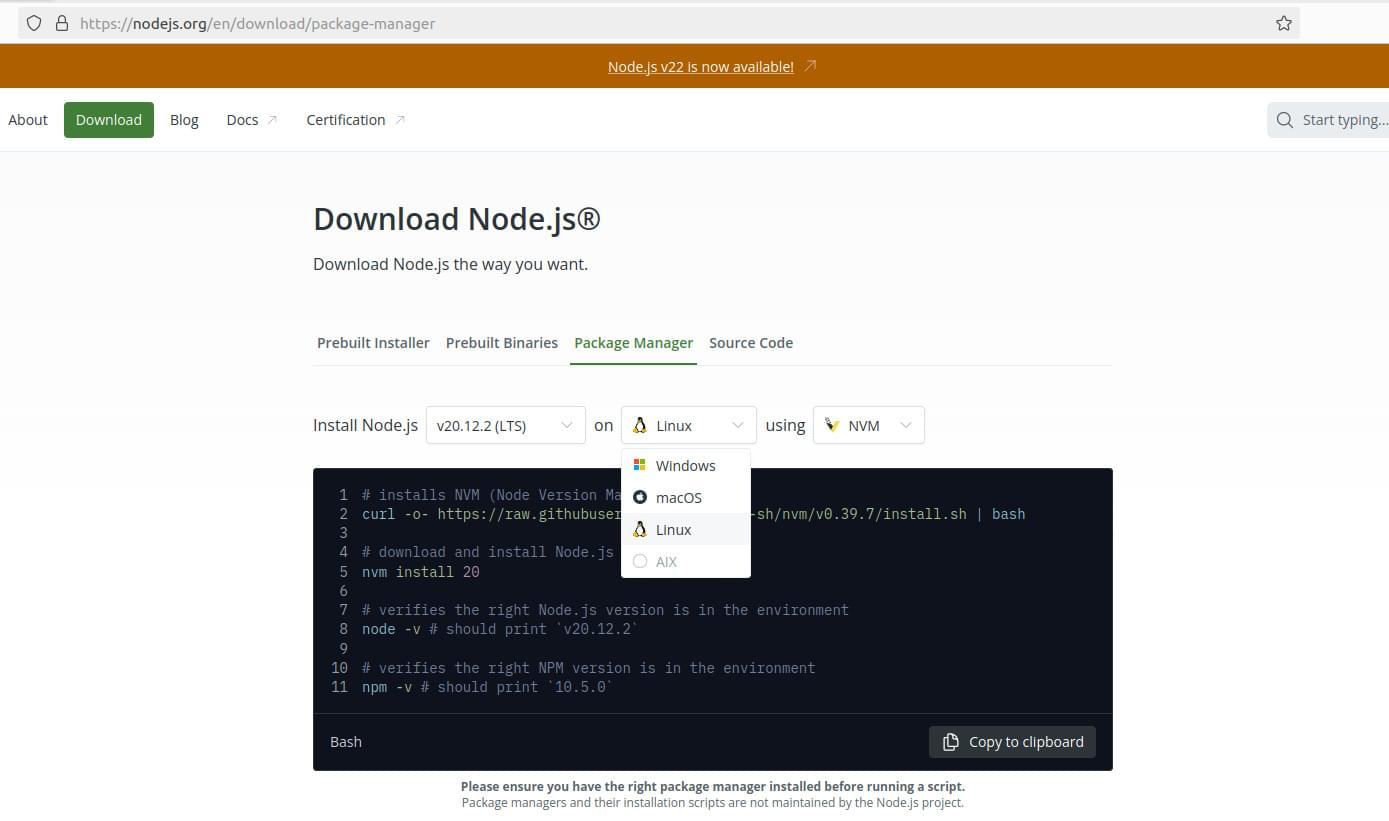
Task: Click the macOS logo icon in dropdown list
Action: [640, 497]
